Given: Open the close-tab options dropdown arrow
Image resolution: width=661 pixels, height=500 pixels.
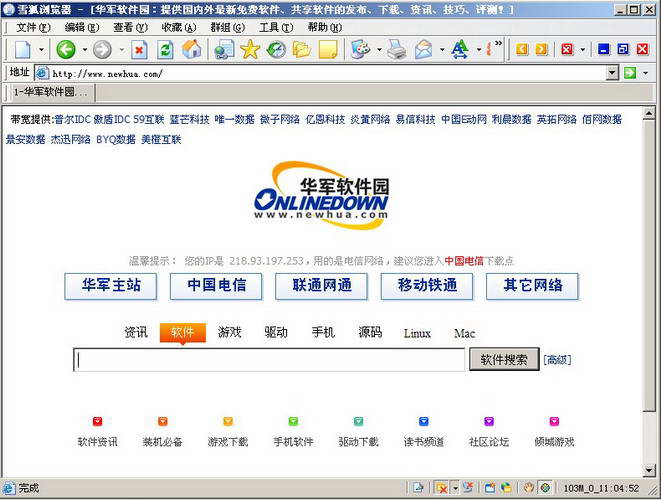Looking at the screenshot, I should click(583, 50).
